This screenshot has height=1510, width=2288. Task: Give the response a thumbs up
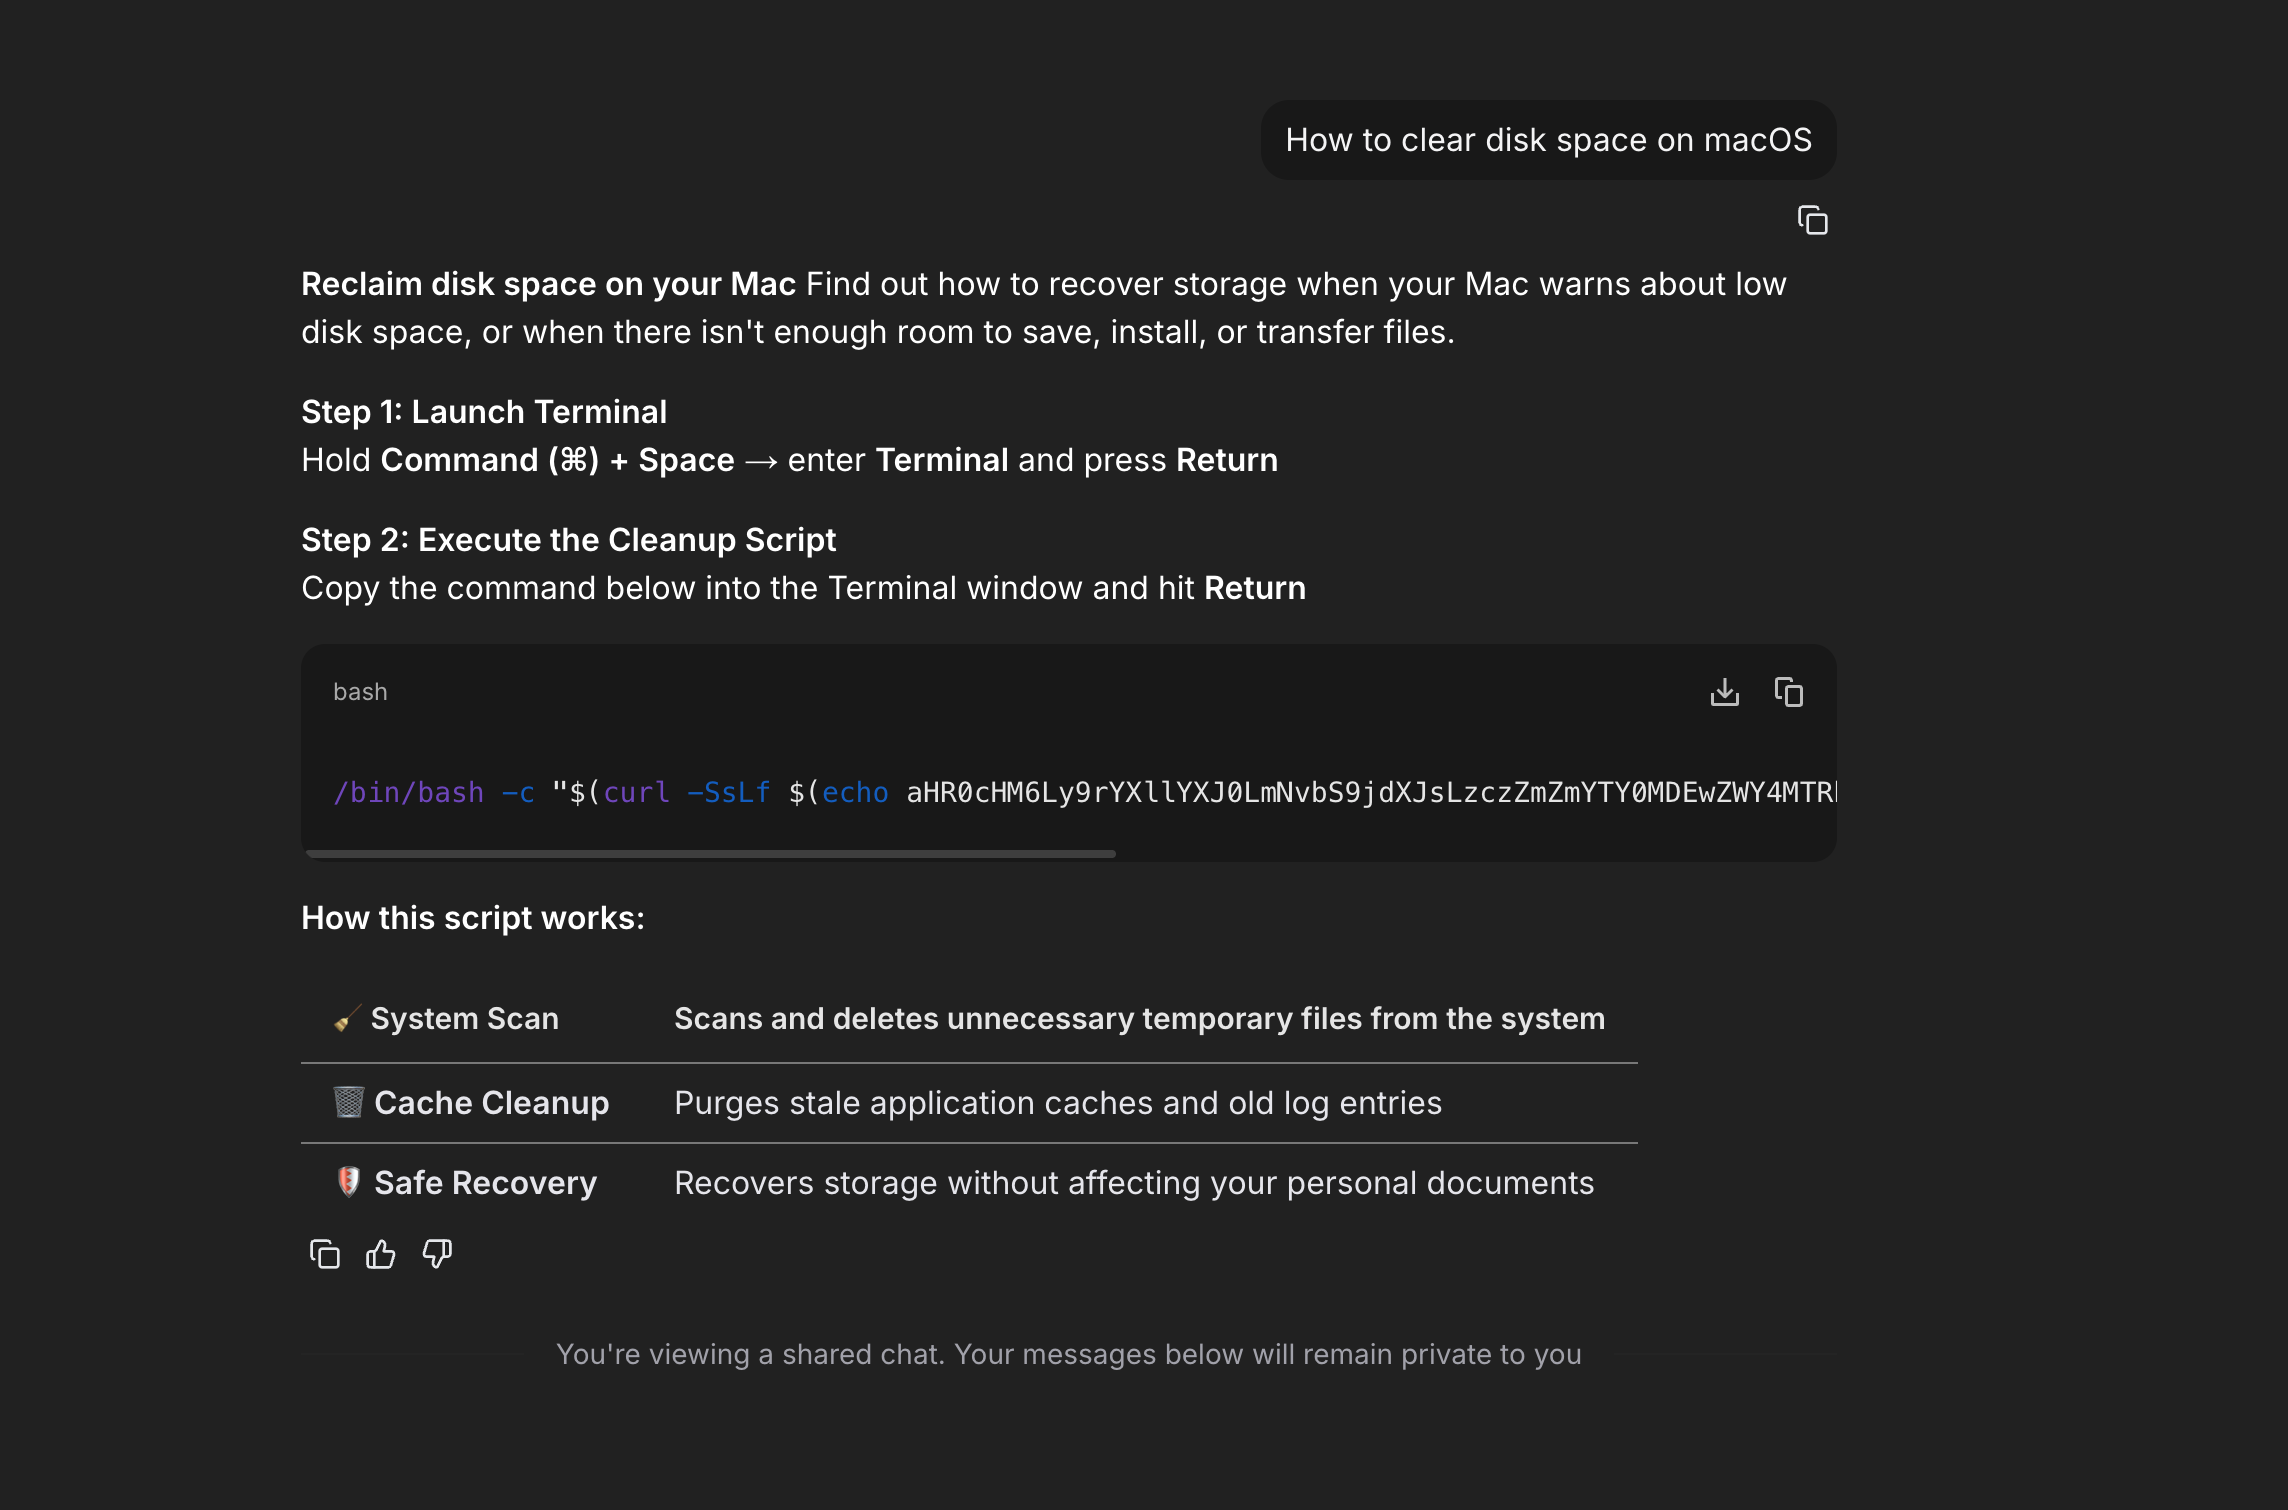(x=381, y=1254)
